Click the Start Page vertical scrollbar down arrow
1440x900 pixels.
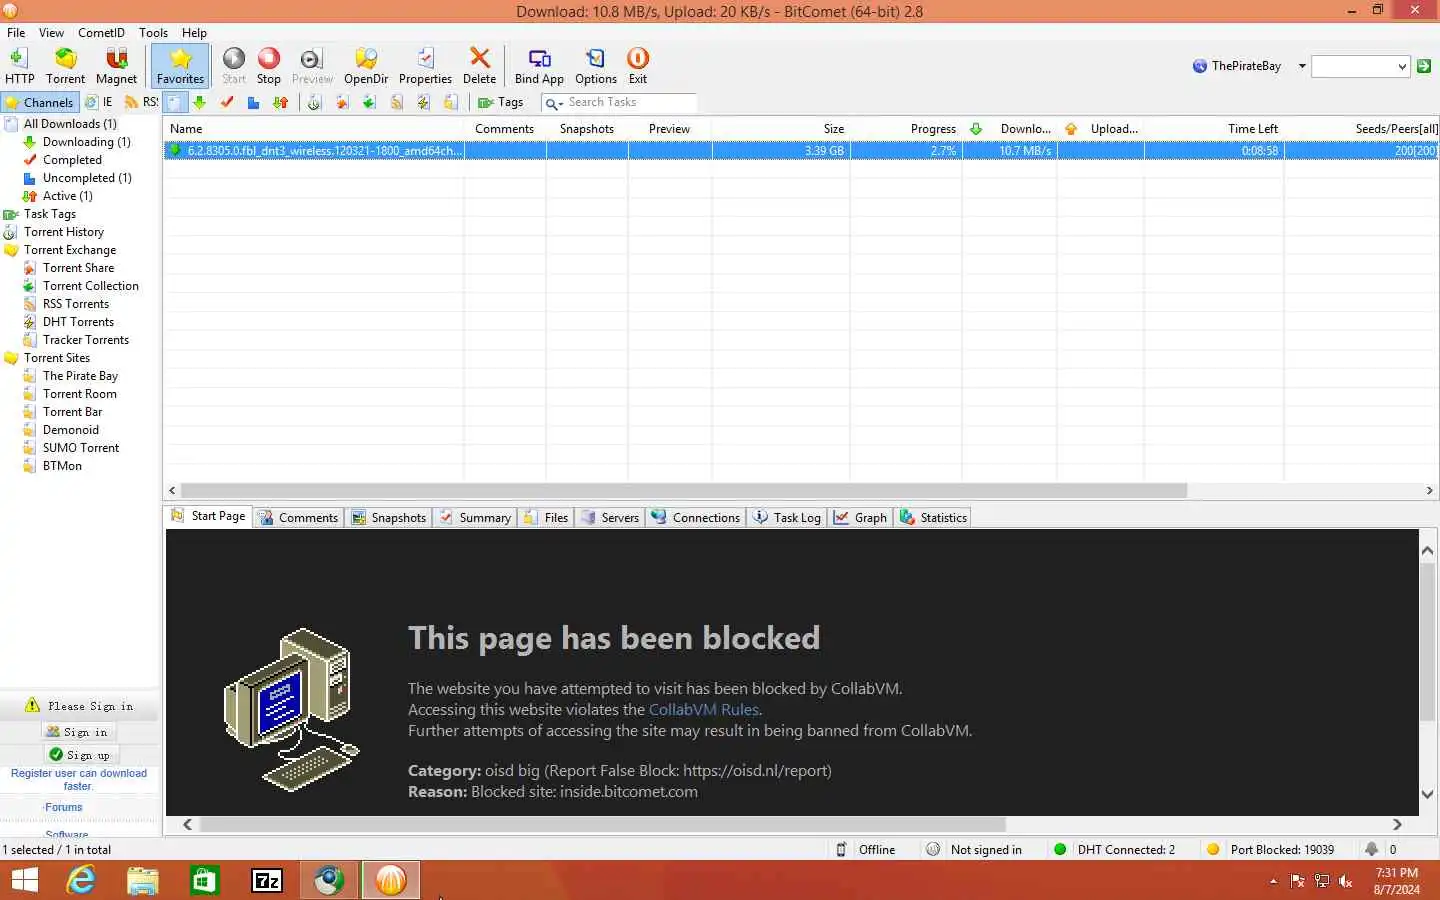coord(1427,795)
